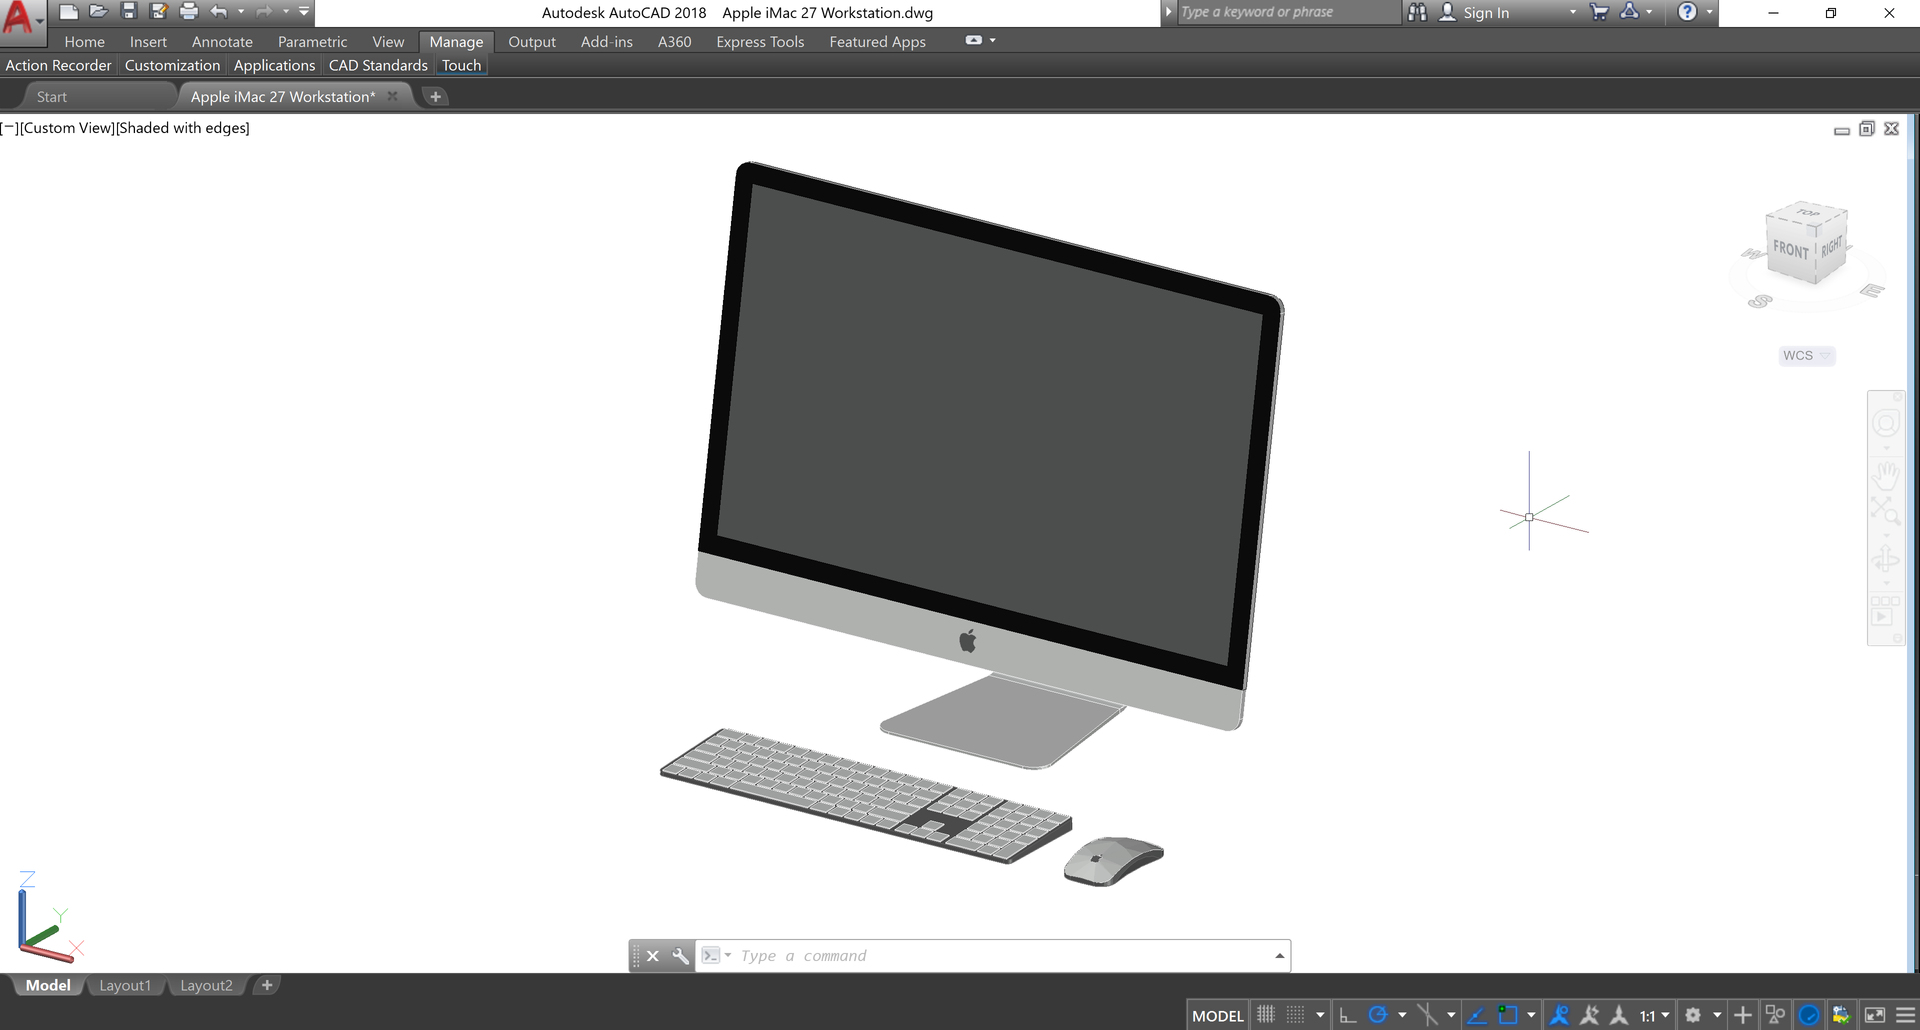Toggle Show annotation objects icon
Viewport: 1920px width, 1030px height.
pos(1559,1015)
